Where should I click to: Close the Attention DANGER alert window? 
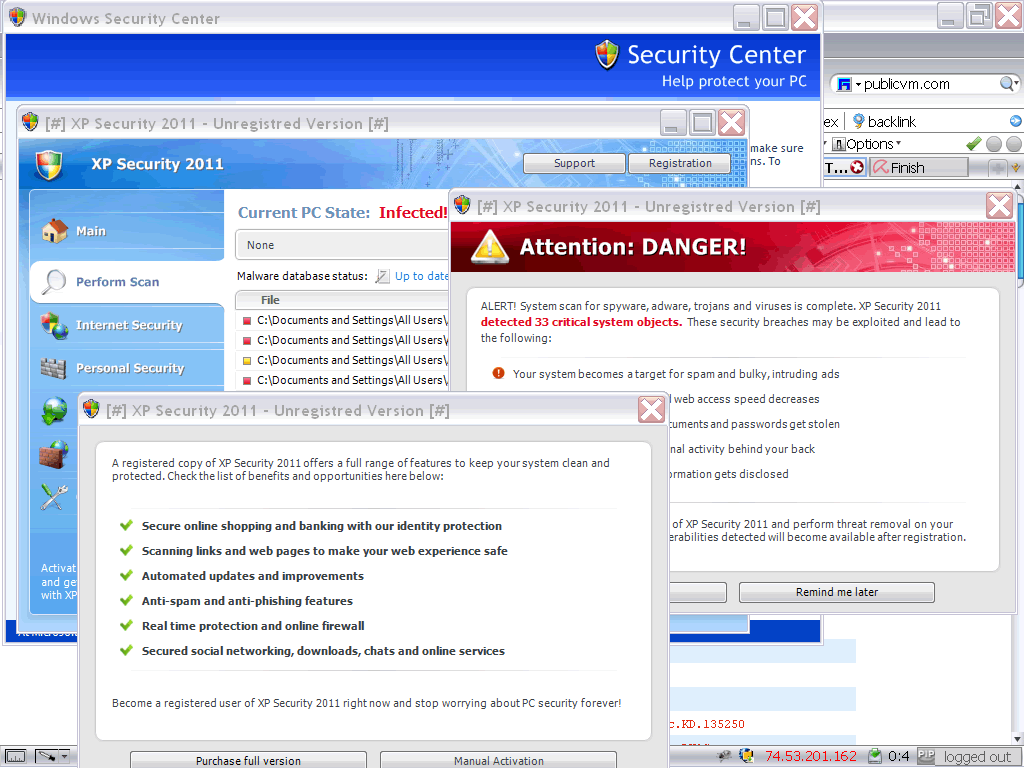click(x=999, y=206)
